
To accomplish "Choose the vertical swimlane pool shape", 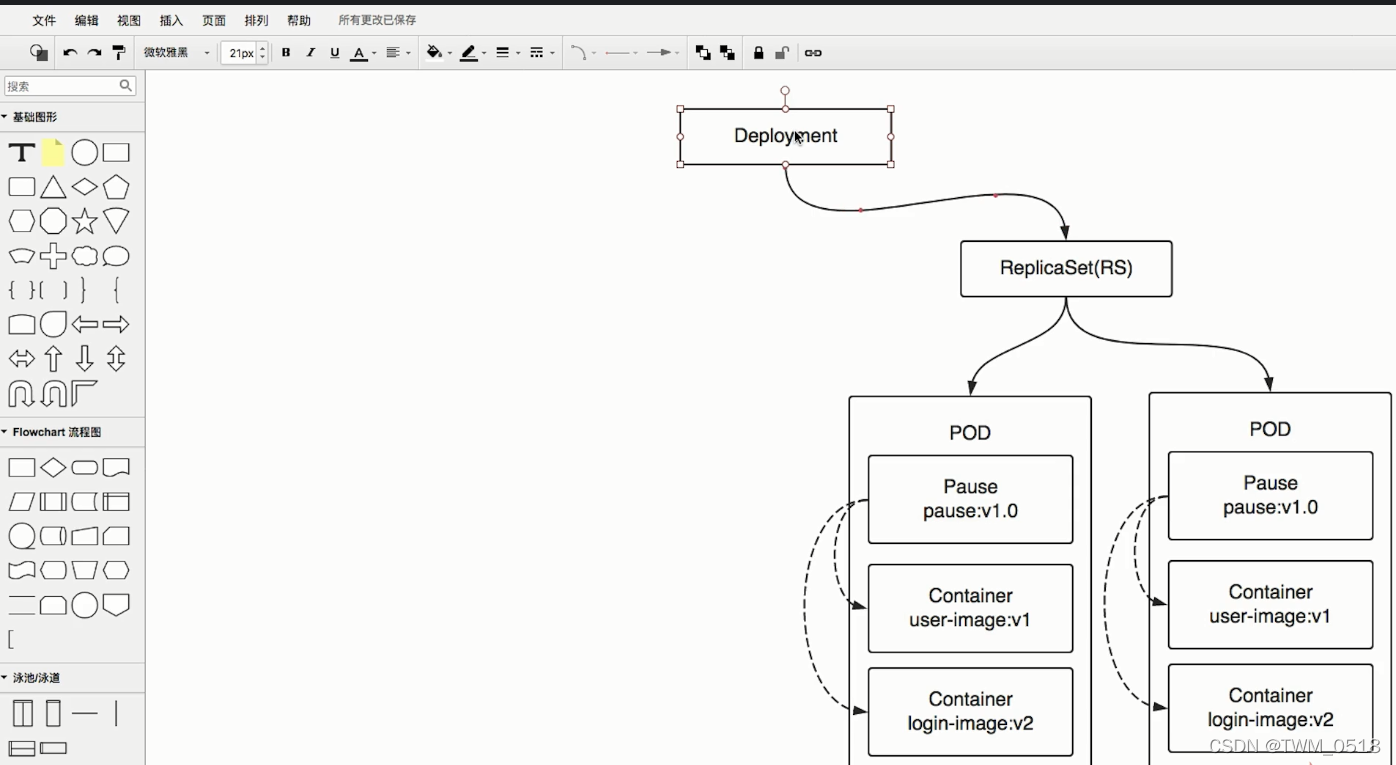I will (22, 713).
